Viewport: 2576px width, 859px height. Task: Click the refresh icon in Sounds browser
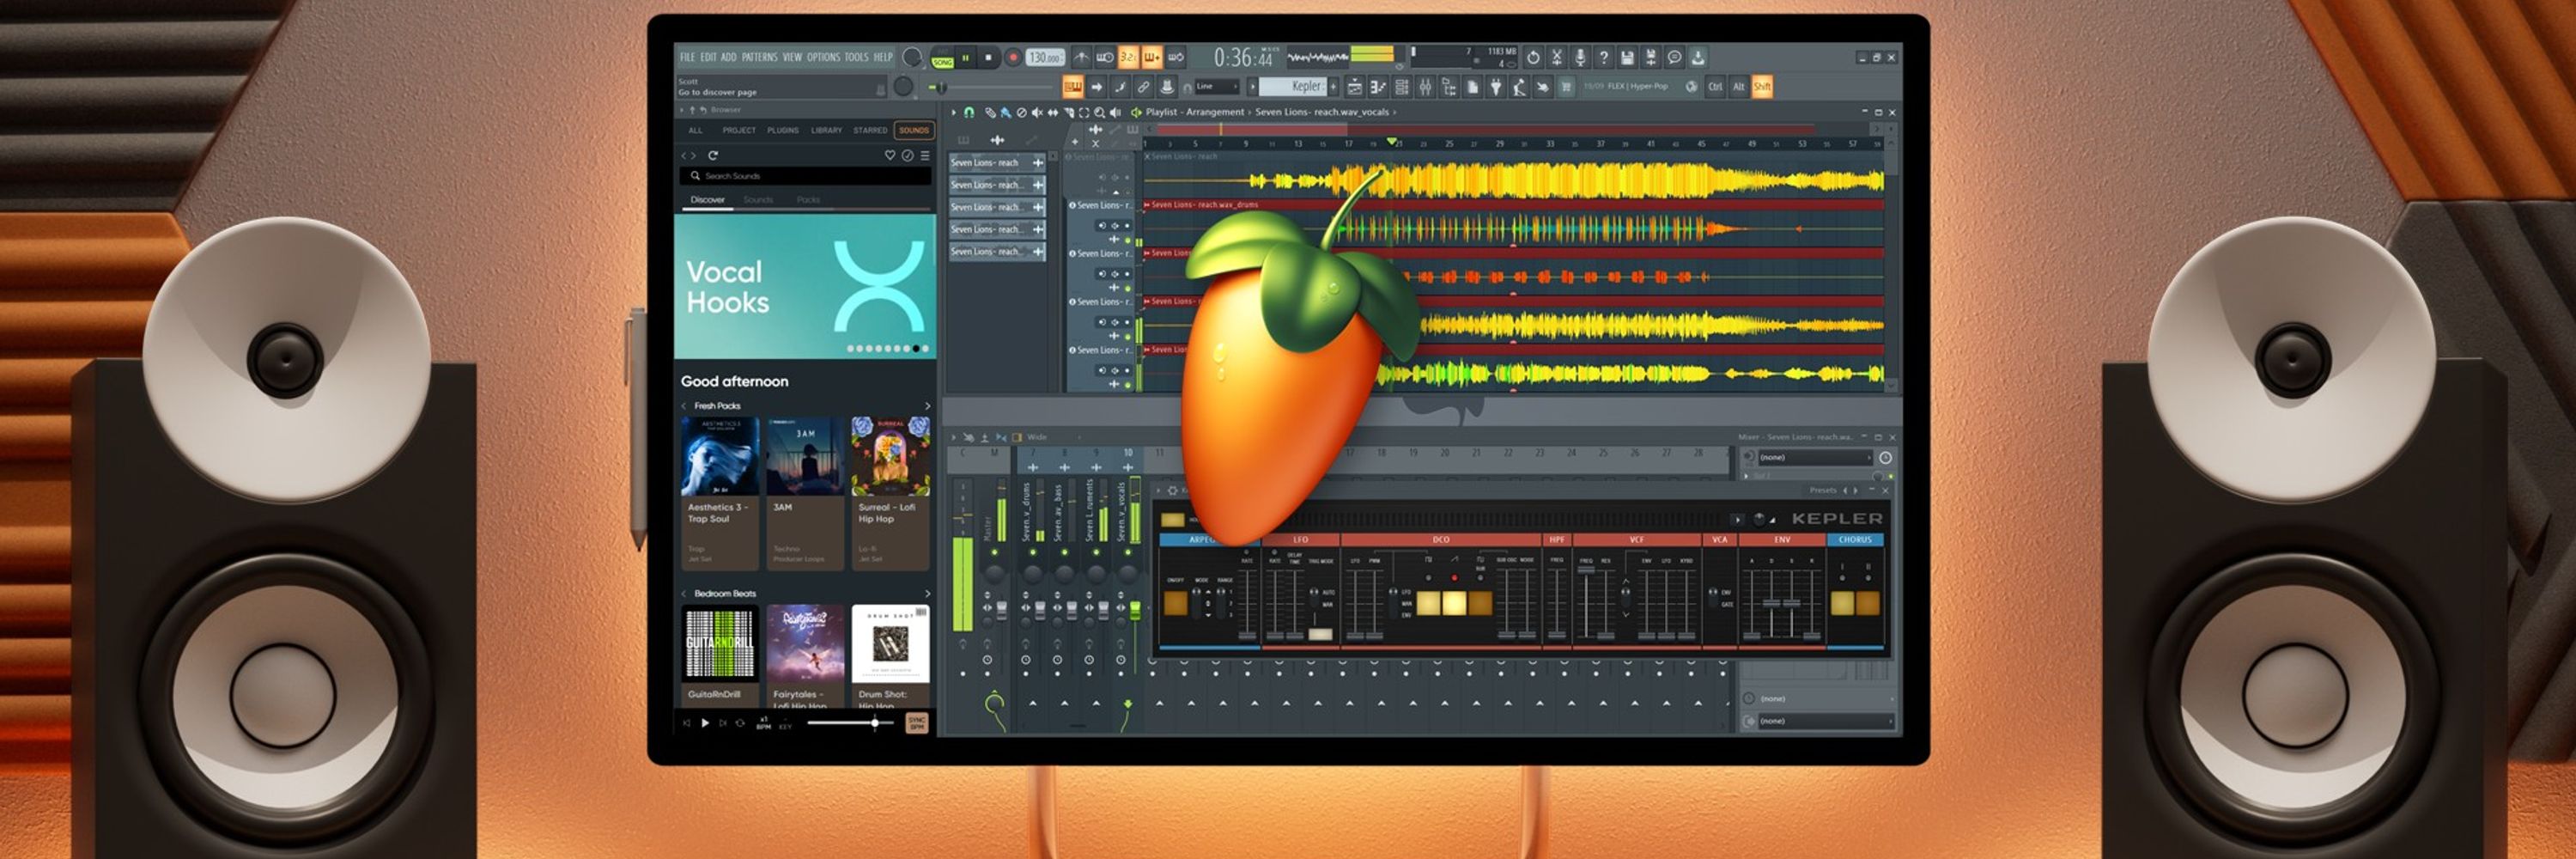pyautogui.click(x=713, y=156)
